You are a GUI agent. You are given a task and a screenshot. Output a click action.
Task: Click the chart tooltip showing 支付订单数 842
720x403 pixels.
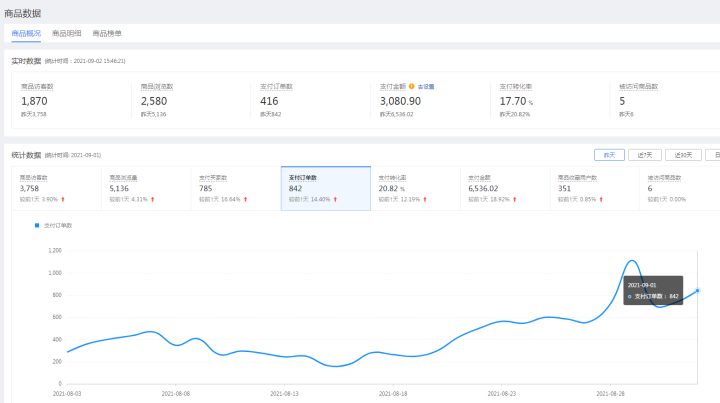(653, 291)
